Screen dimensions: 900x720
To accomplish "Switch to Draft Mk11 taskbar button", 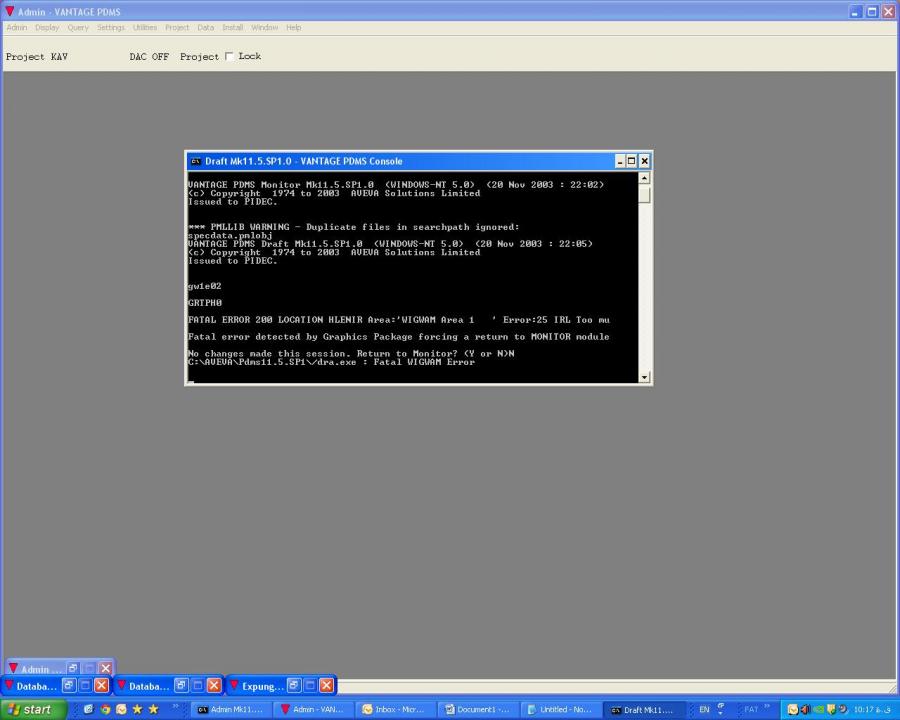I will click(x=643, y=710).
